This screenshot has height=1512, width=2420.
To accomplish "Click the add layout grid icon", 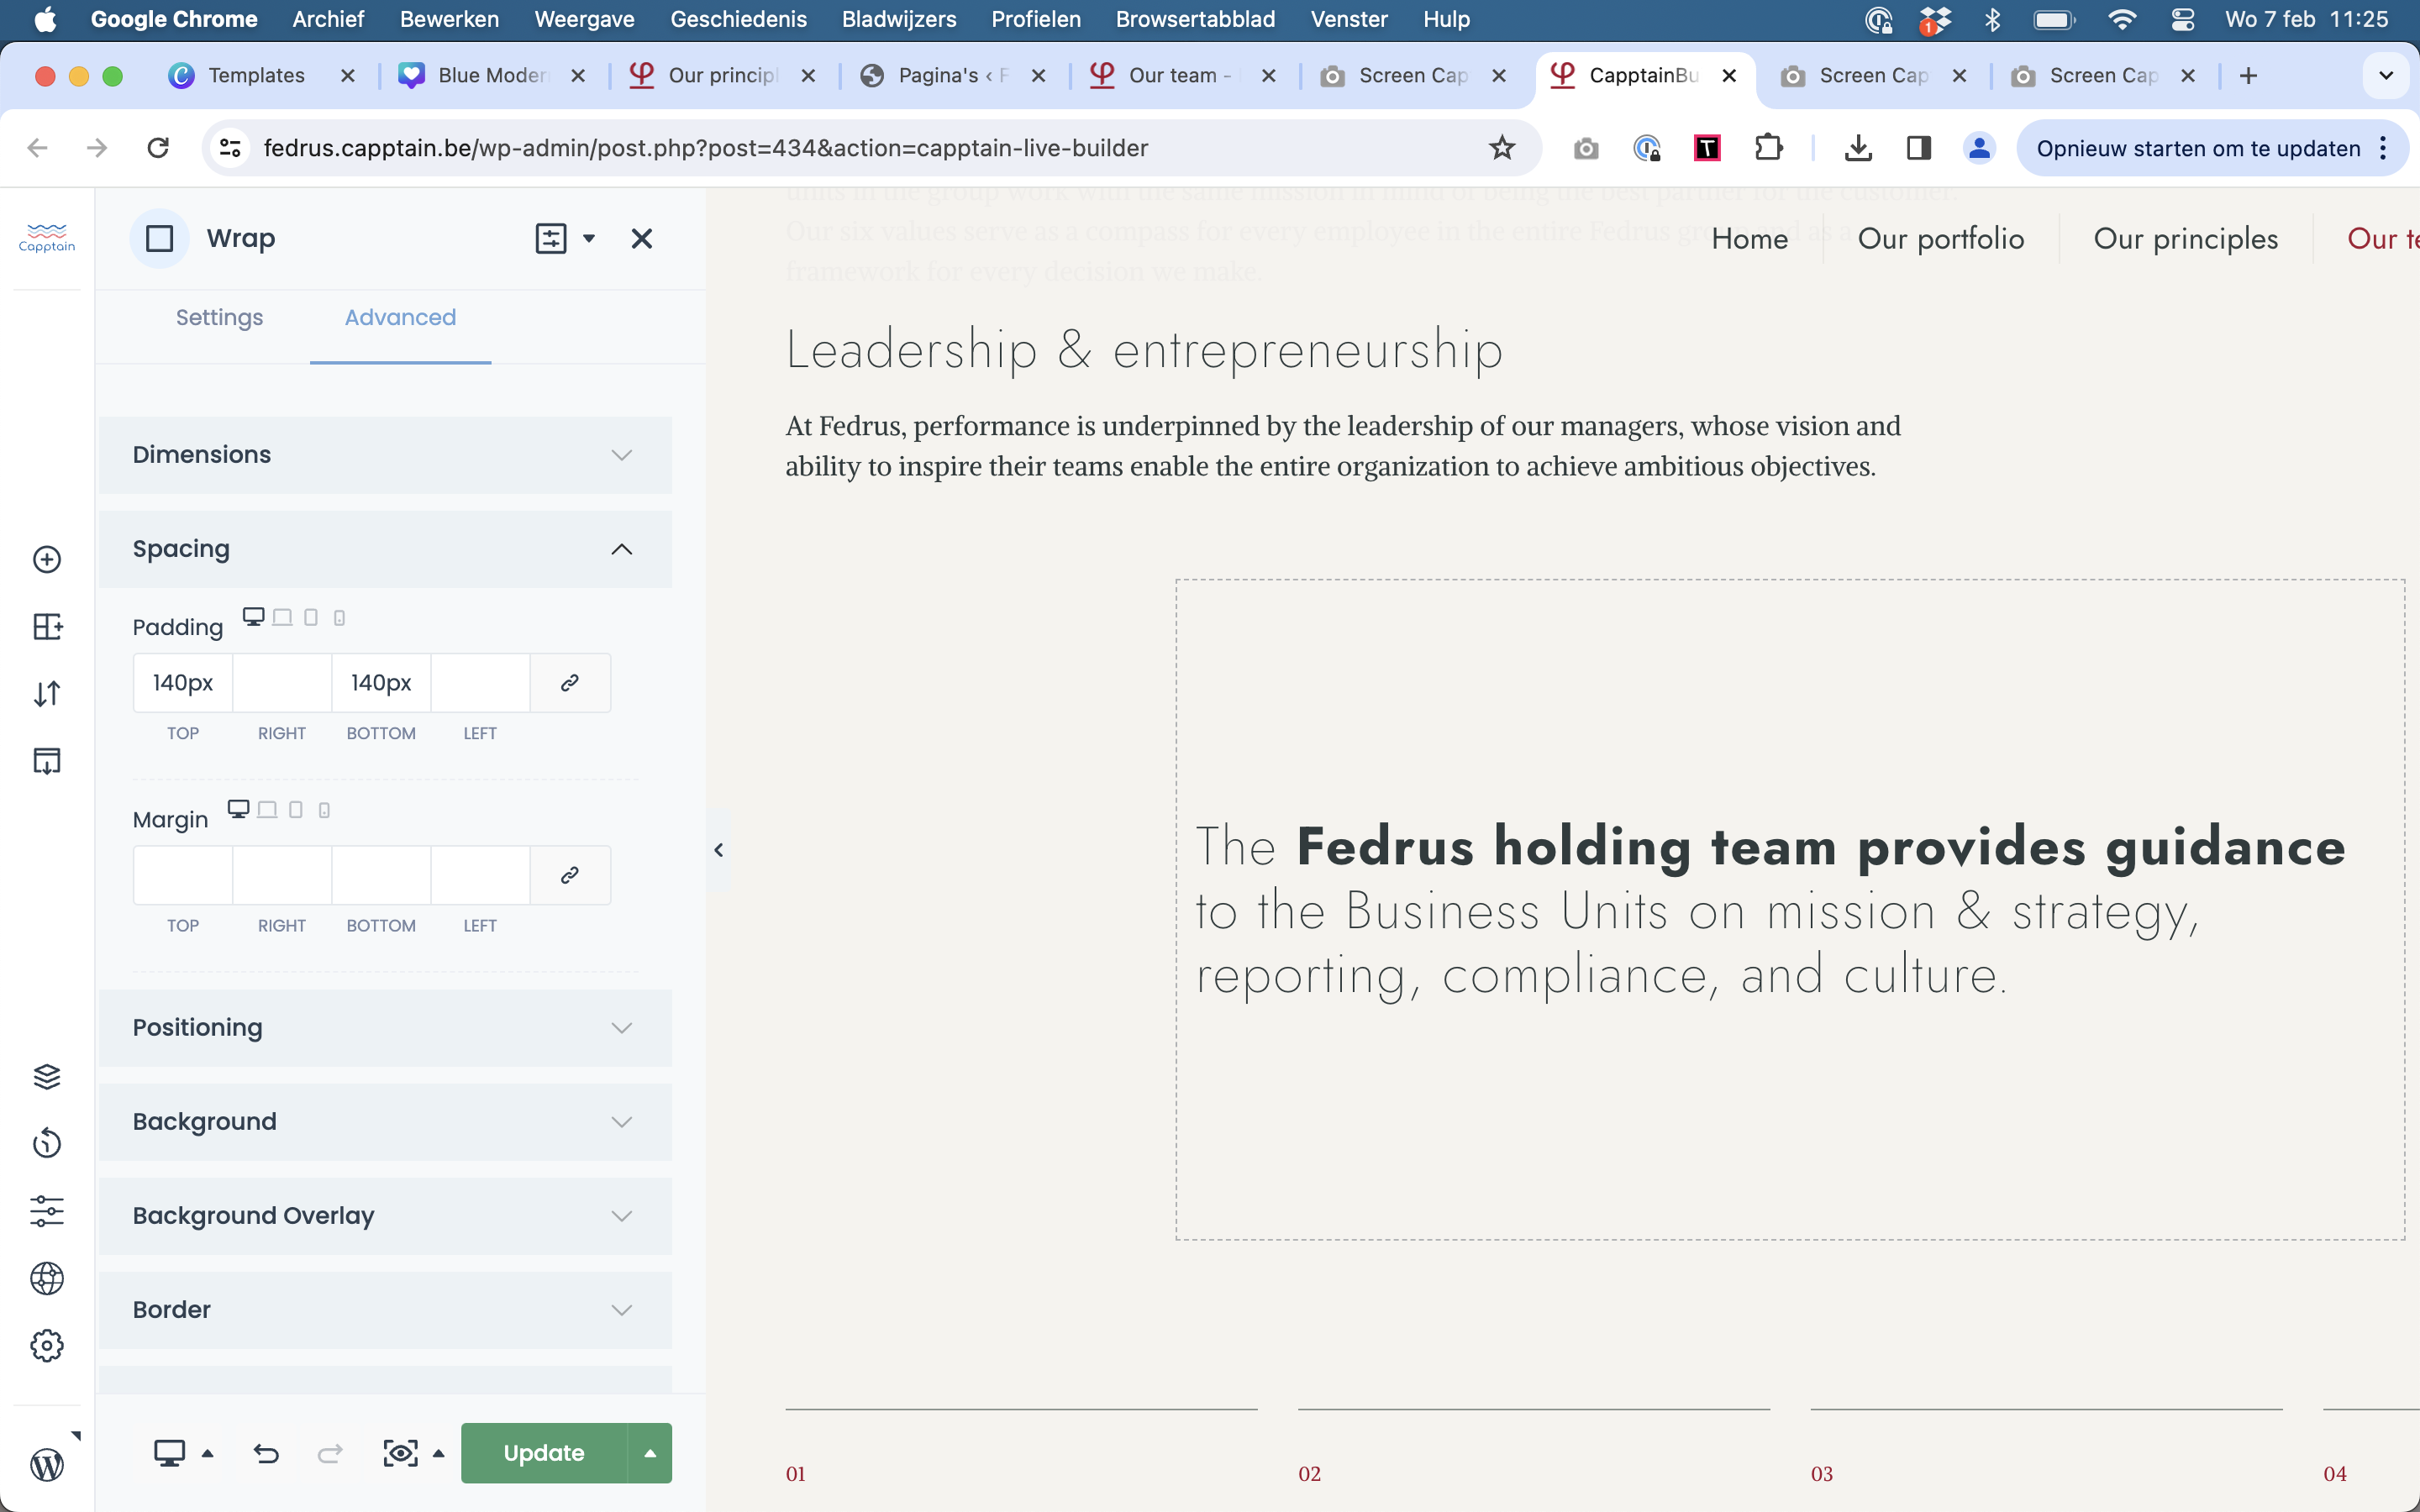I will (47, 627).
